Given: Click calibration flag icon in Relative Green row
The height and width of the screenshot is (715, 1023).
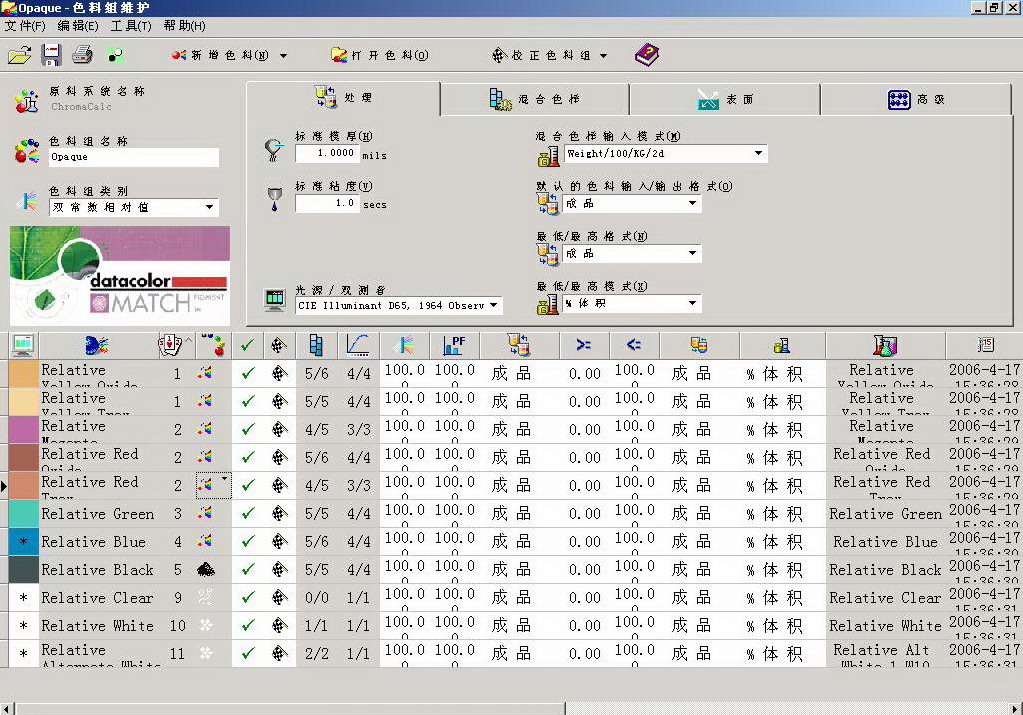Looking at the screenshot, I should pos(279,513).
